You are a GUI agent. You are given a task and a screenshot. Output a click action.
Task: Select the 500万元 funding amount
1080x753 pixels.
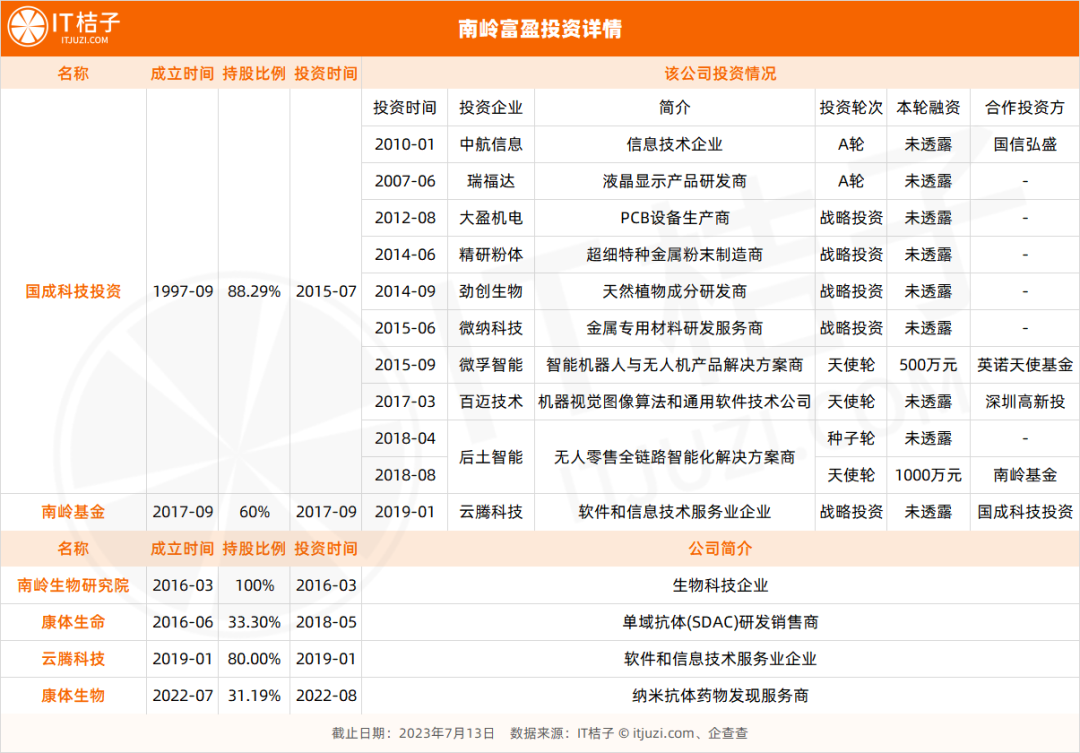(928, 365)
